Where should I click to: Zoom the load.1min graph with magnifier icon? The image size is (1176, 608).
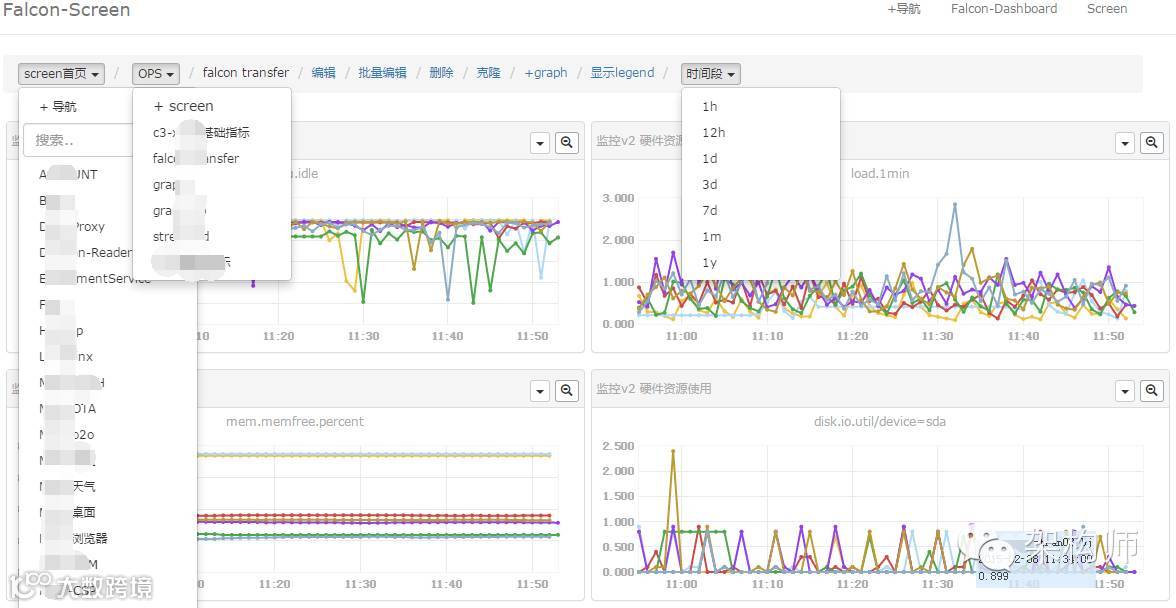1151,142
